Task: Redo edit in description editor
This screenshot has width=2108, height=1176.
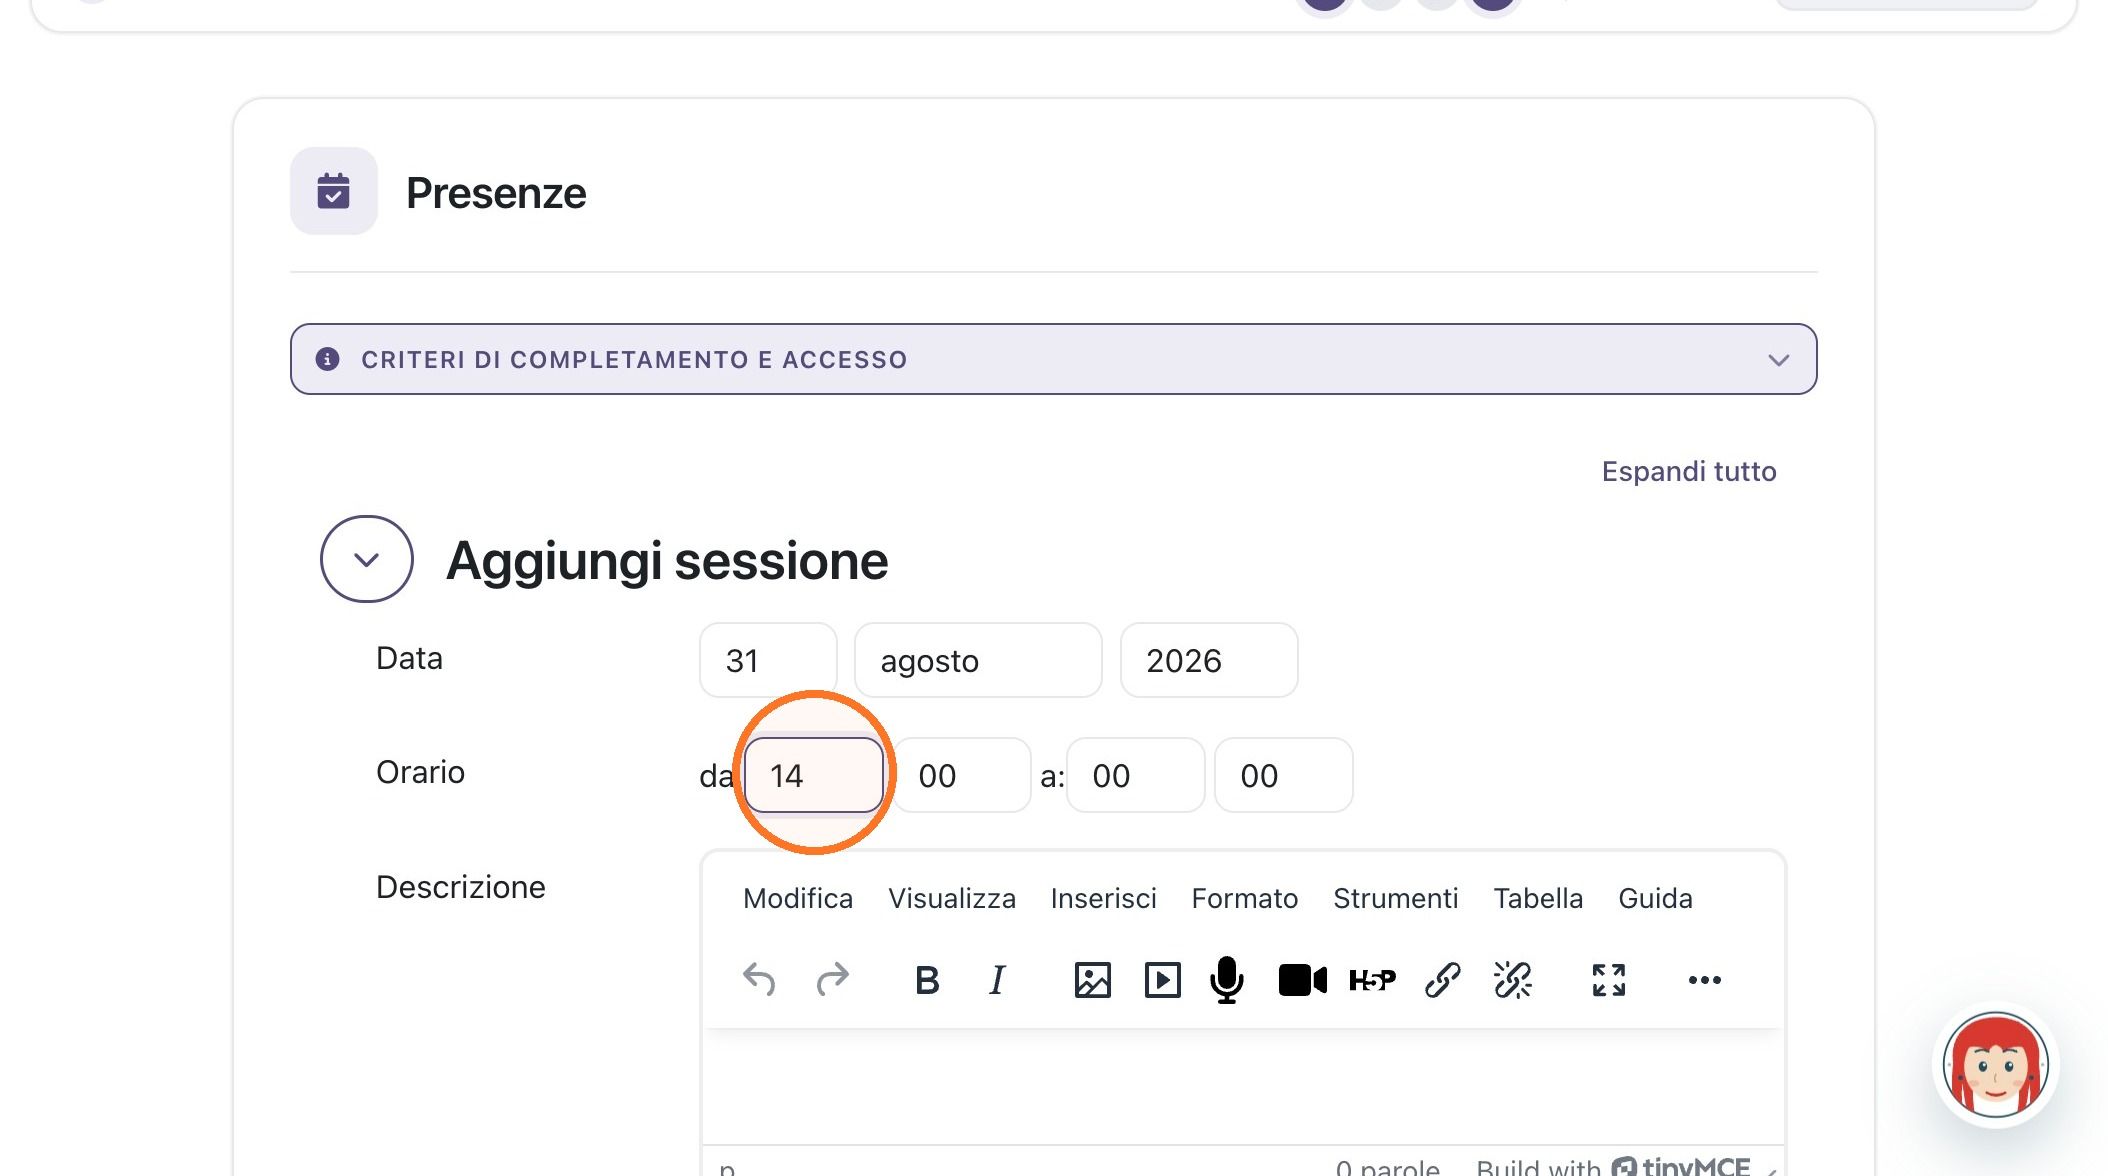Action: point(832,979)
